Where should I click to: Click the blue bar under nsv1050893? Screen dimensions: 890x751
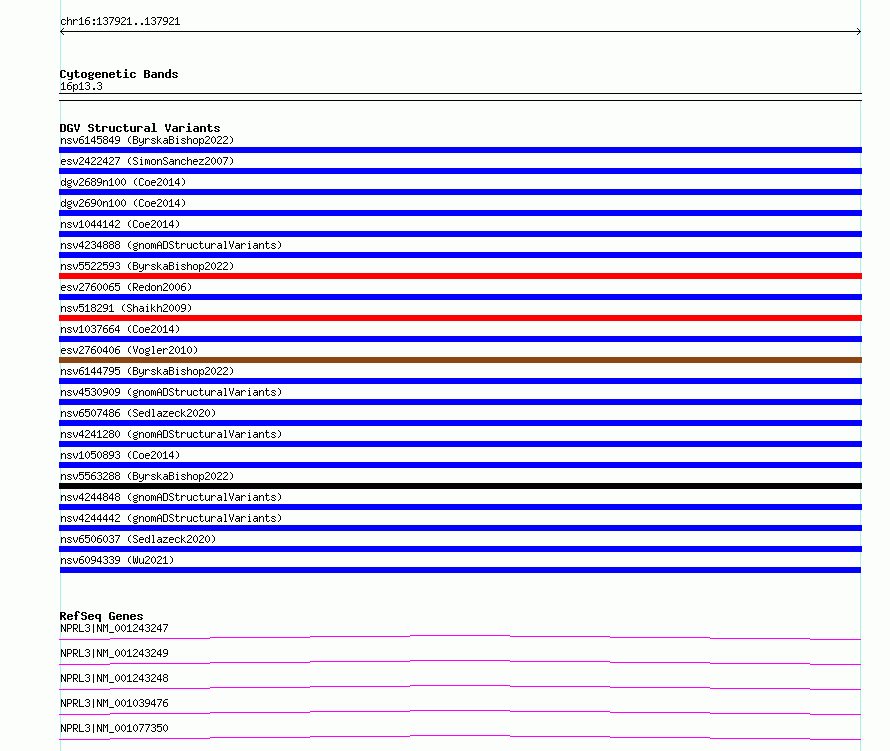tap(460, 465)
